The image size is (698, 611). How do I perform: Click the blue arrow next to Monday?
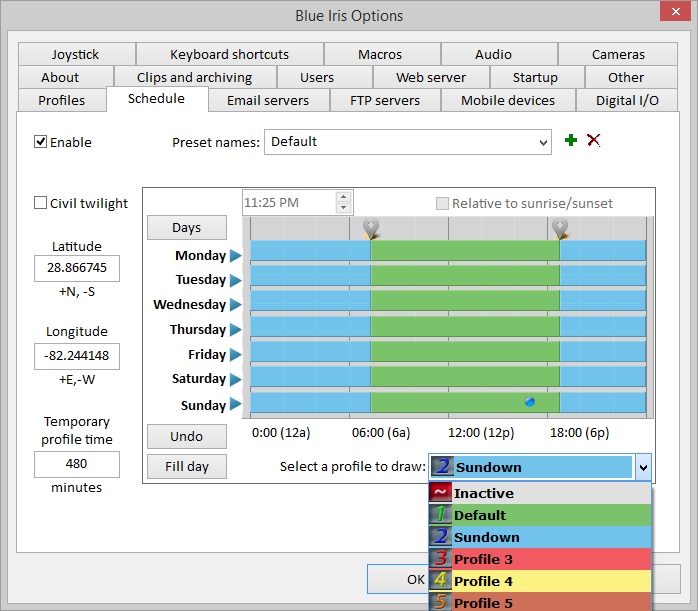(235, 255)
